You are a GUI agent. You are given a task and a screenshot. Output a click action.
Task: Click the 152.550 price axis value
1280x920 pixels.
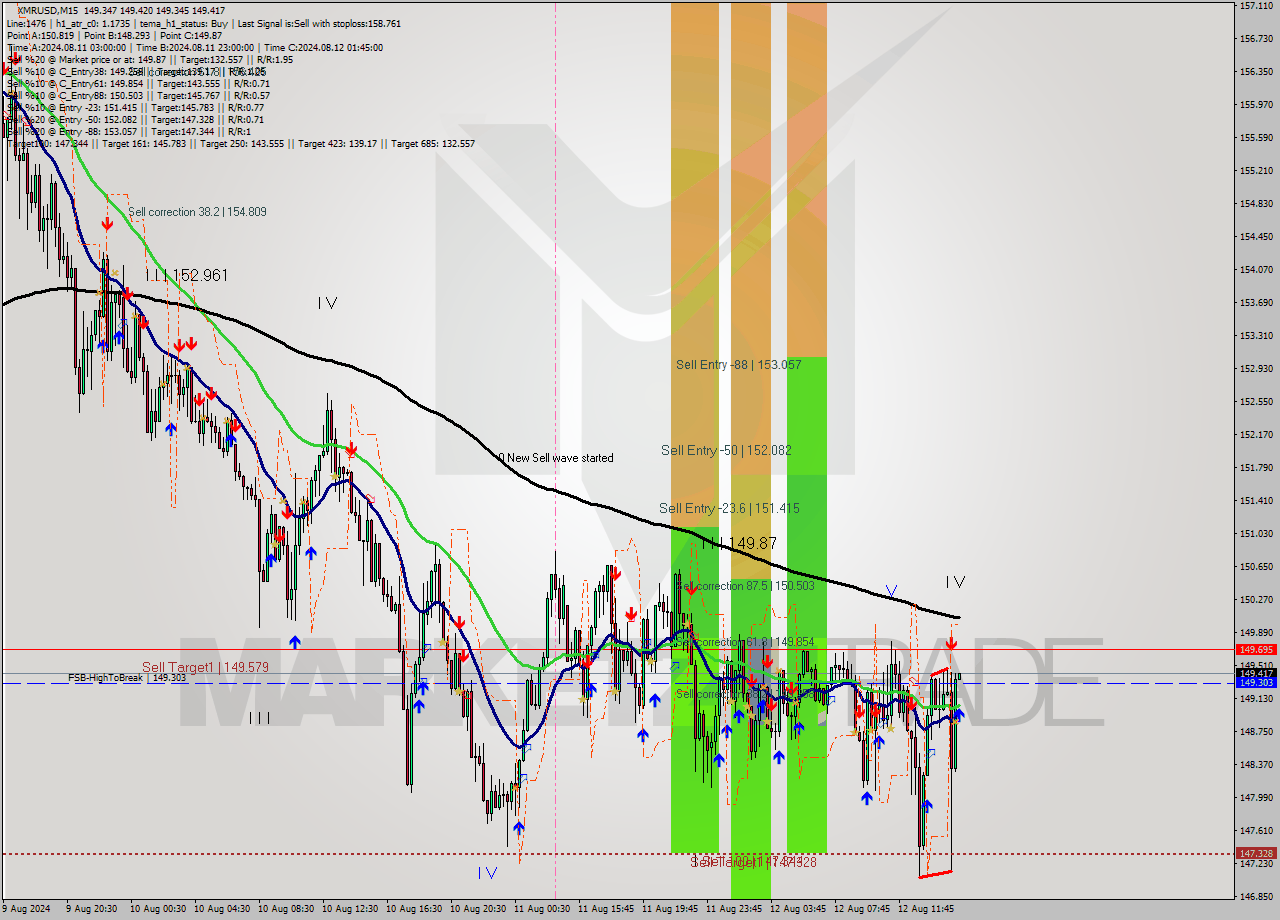1256,402
